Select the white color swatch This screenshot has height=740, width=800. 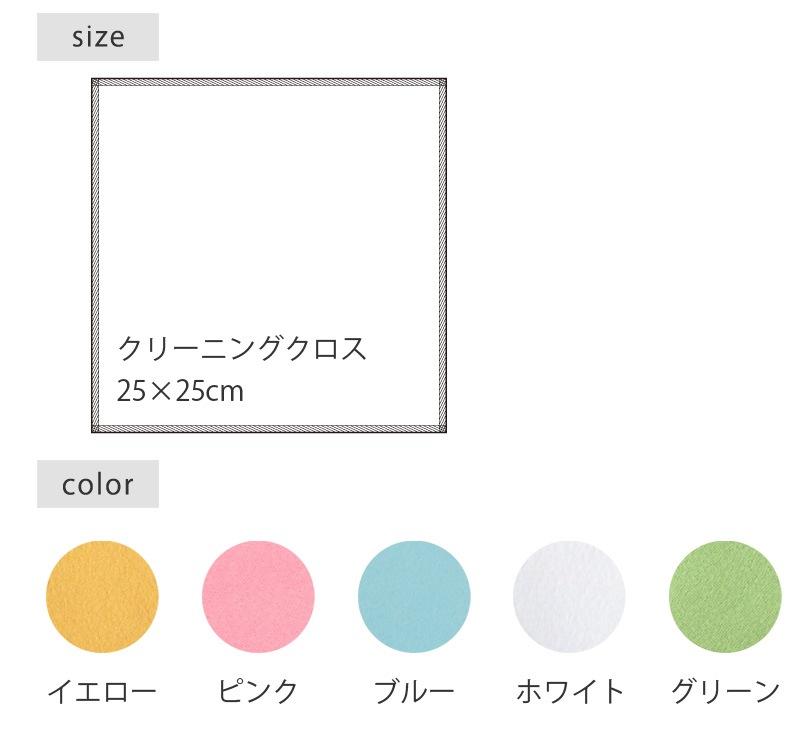(569, 597)
